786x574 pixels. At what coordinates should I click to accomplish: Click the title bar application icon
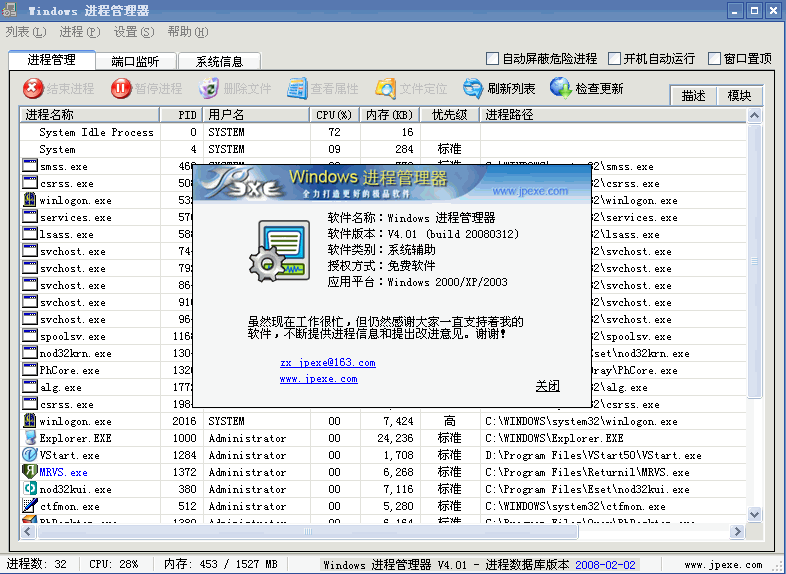(x=10, y=10)
